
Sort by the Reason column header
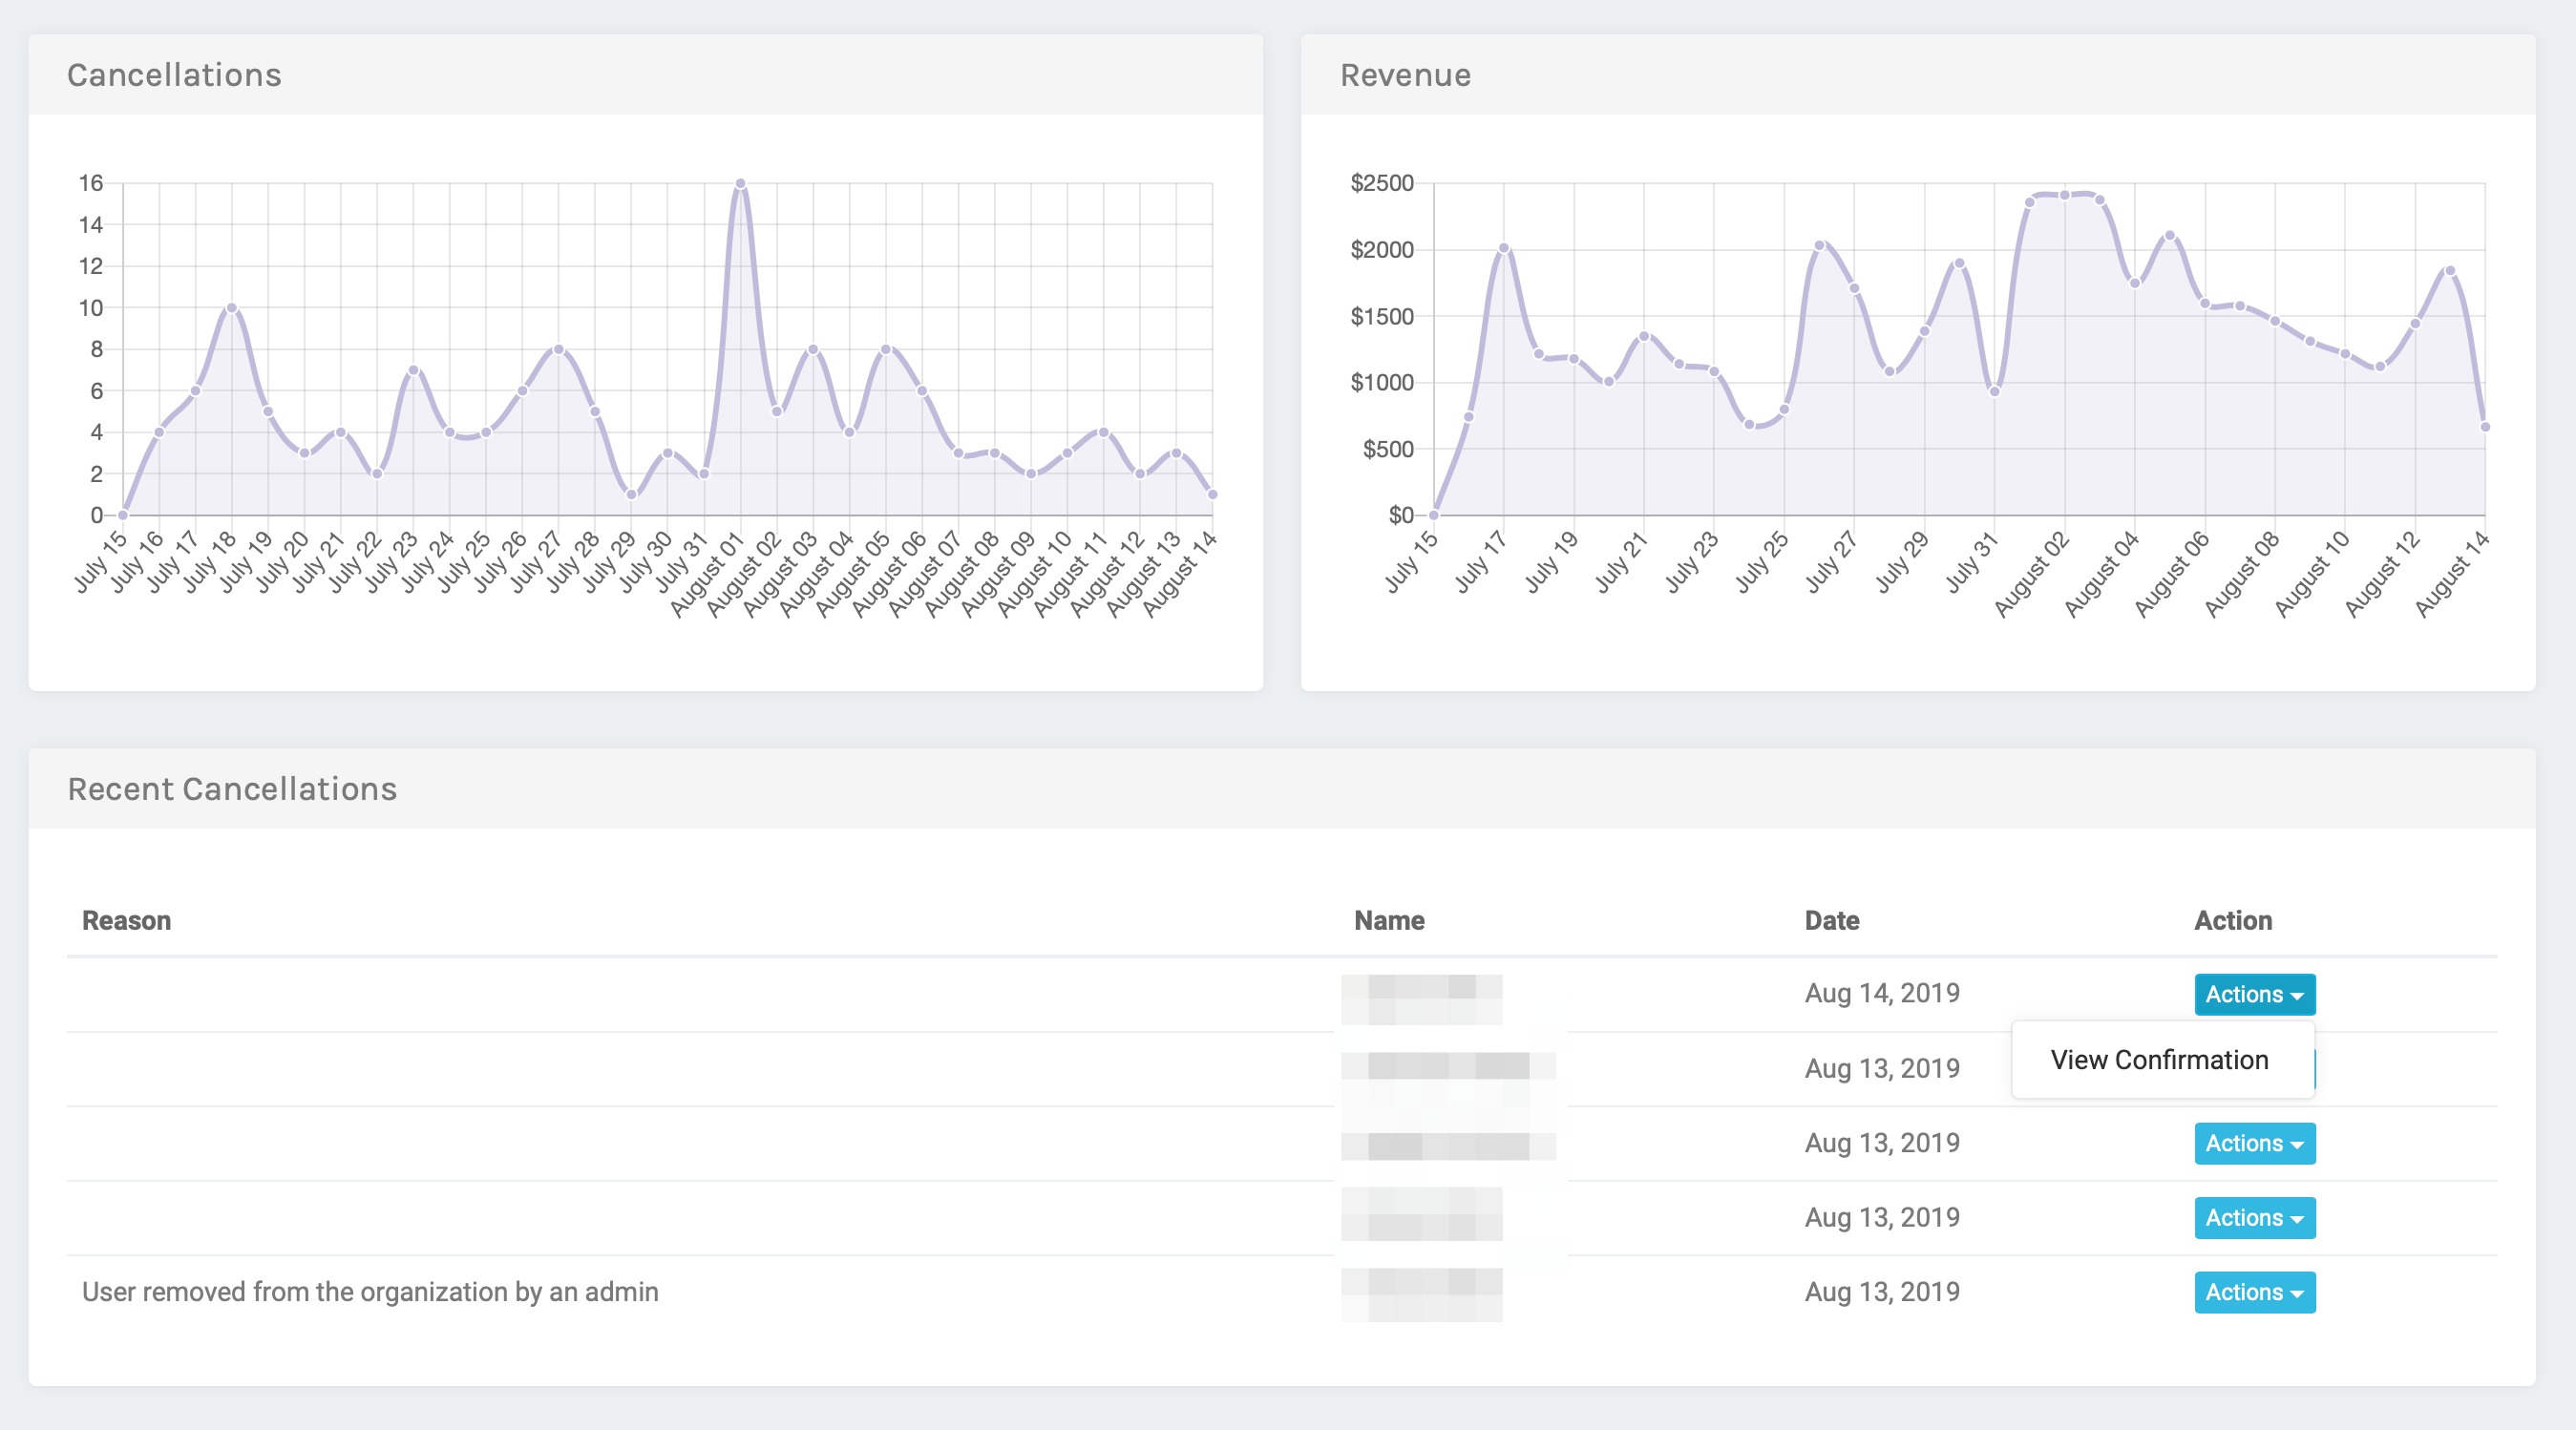click(x=126, y=920)
